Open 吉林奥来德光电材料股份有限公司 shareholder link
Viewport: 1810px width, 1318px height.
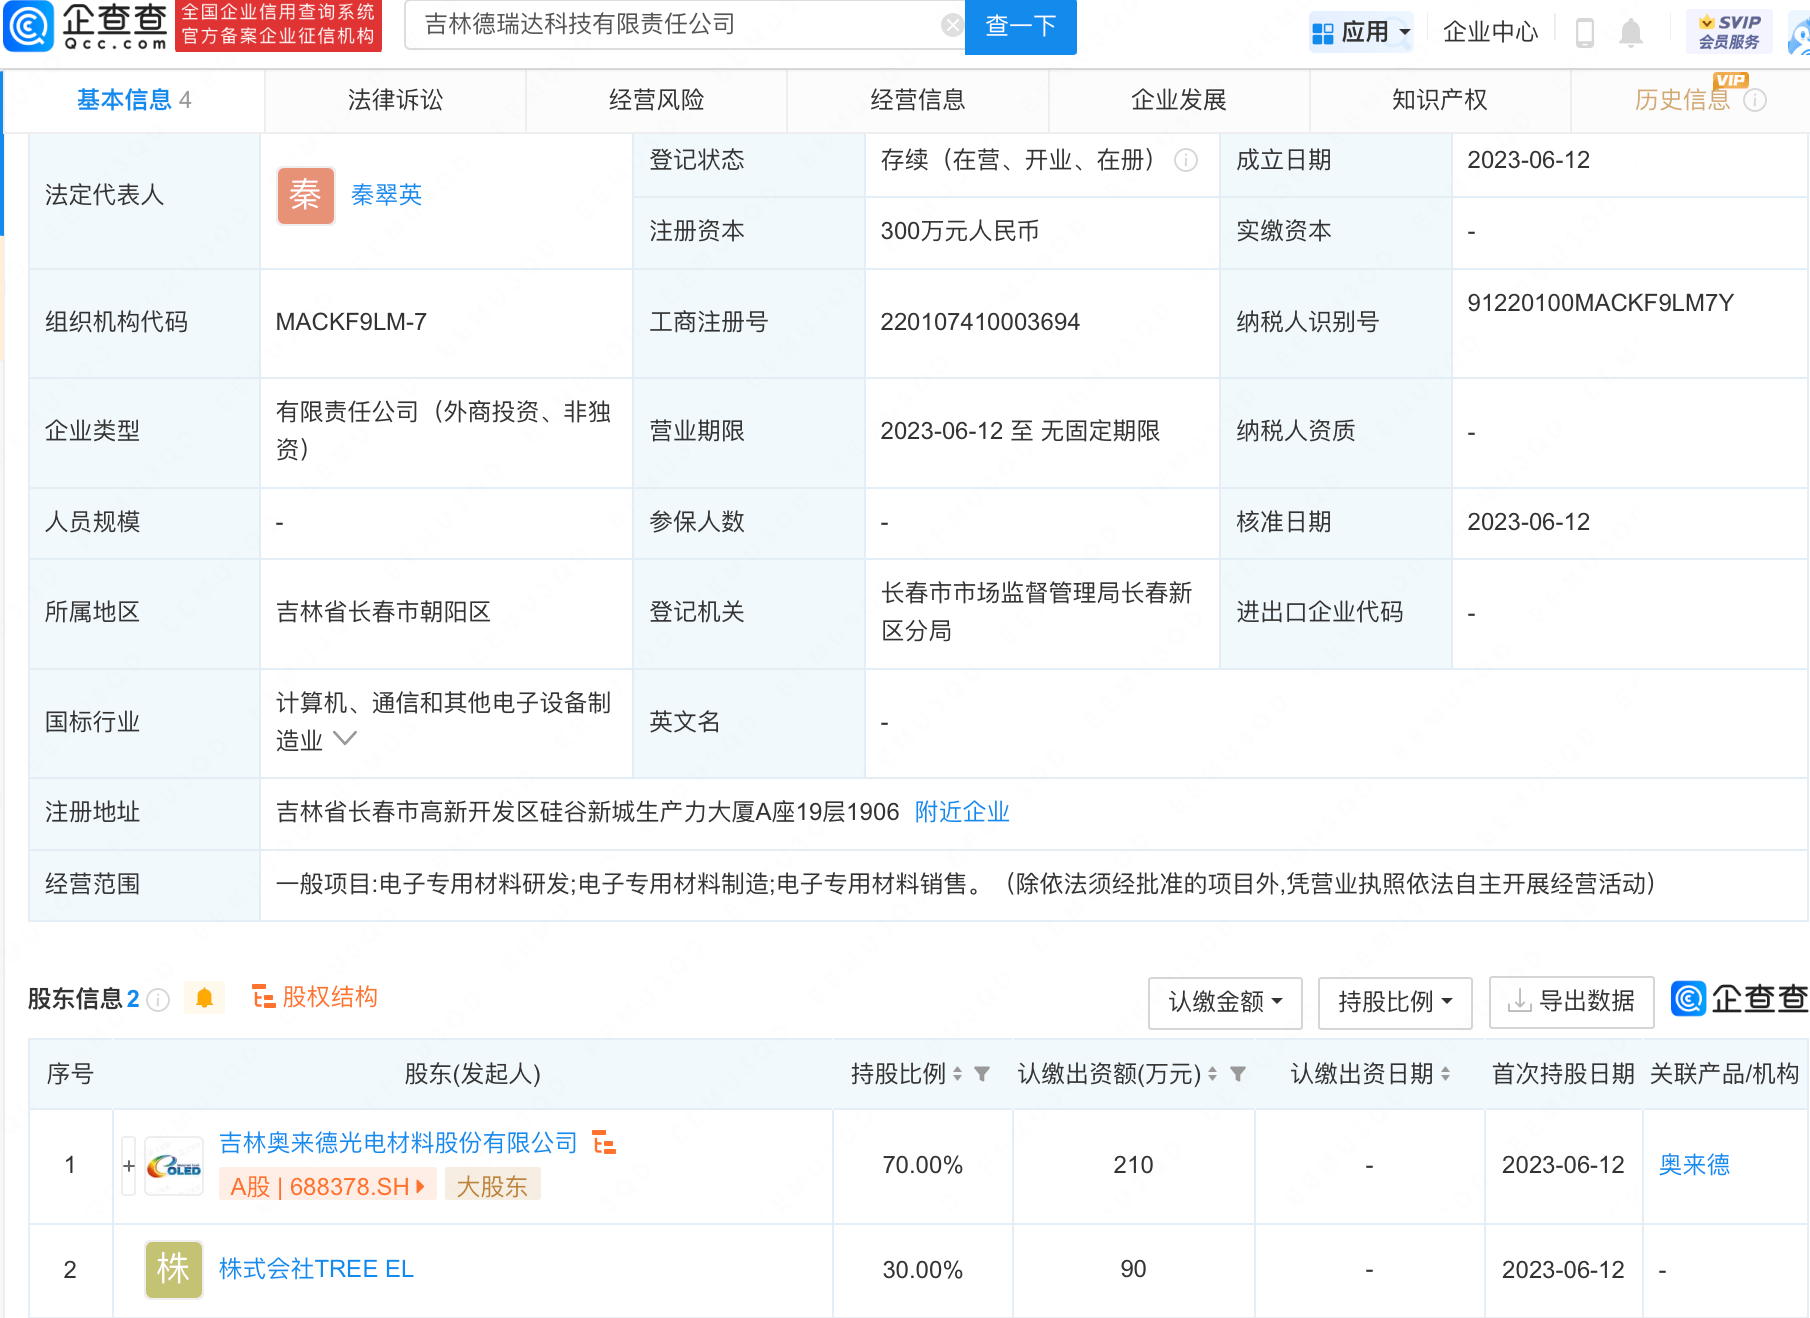click(x=398, y=1143)
